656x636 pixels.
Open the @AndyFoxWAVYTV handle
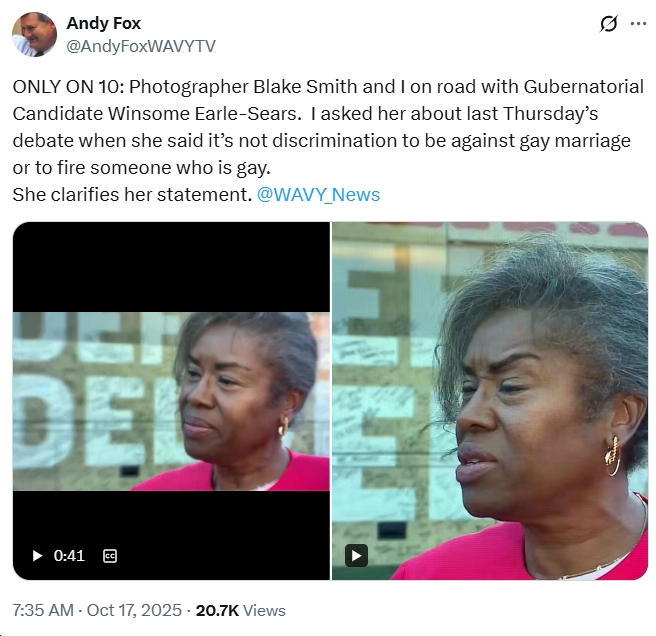tap(141, 46)
